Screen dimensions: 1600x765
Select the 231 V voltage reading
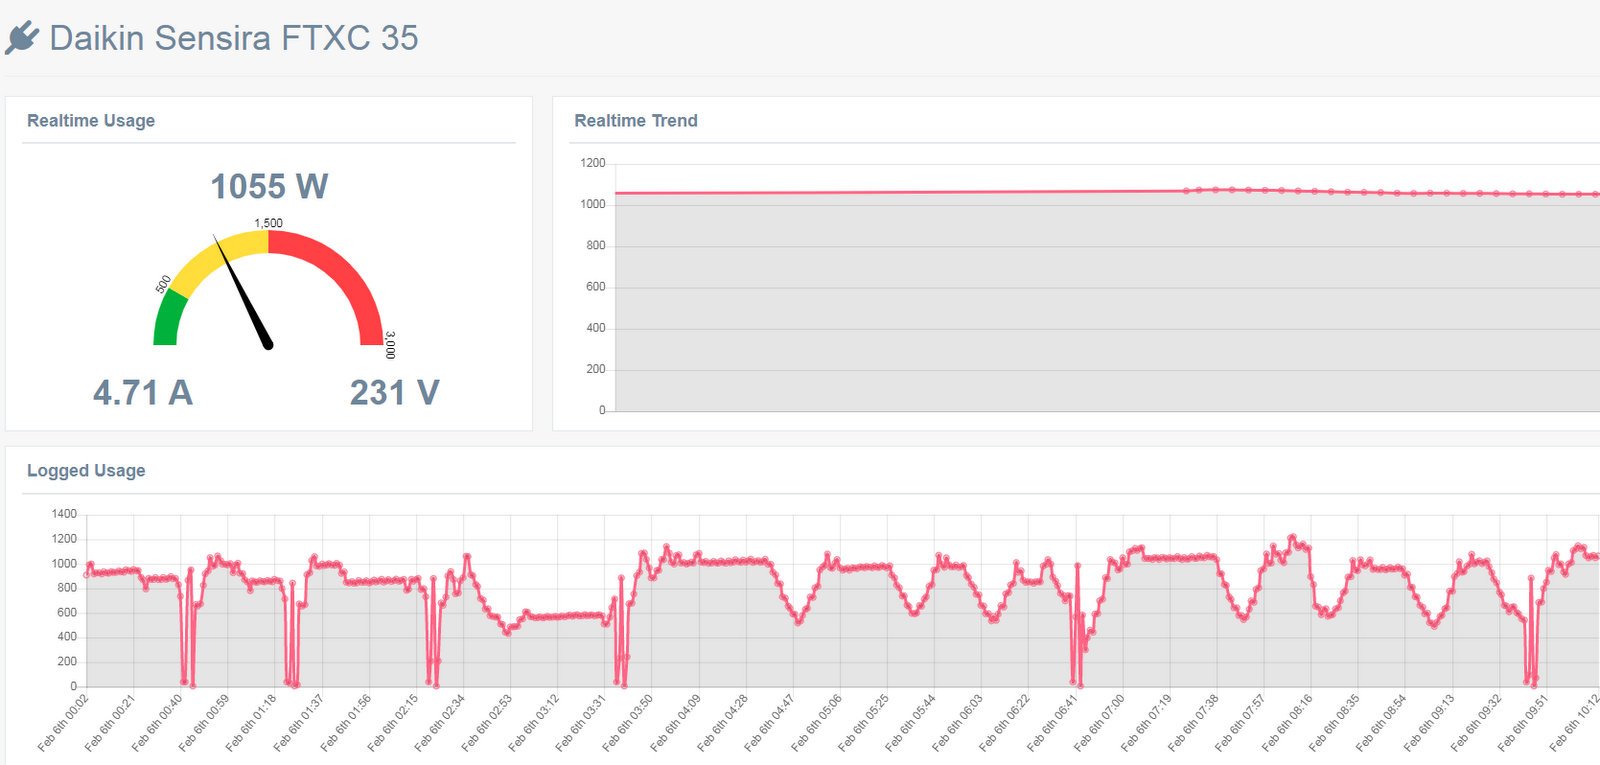click(395, 392)
